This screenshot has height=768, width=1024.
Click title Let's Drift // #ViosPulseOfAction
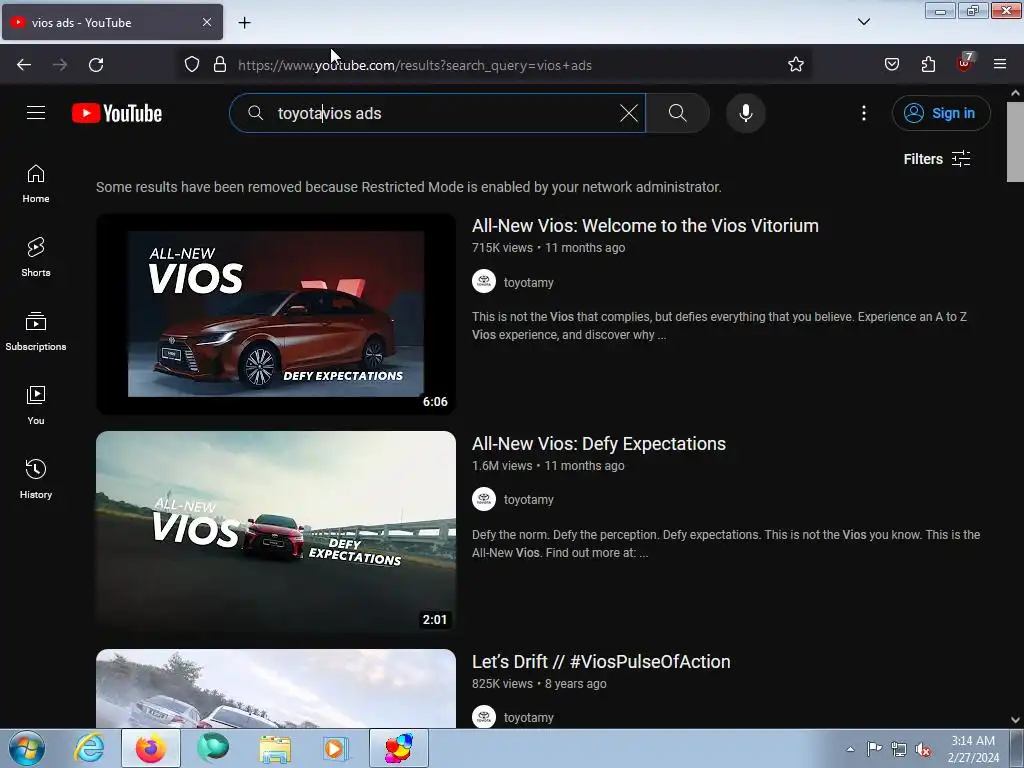601,662
